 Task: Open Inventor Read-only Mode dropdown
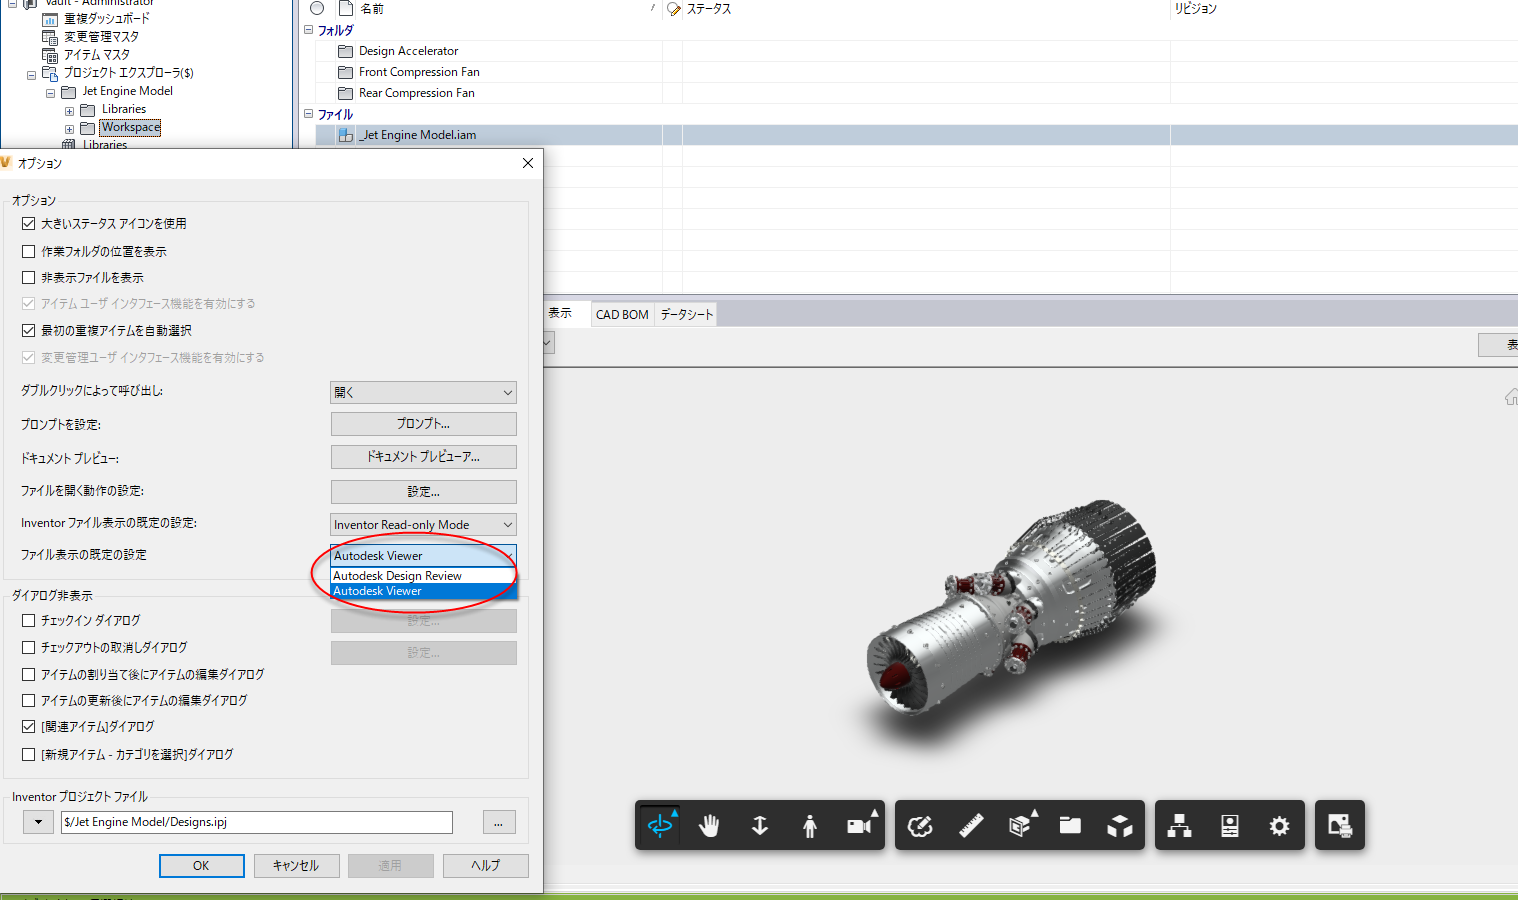(x=423, y=525)
